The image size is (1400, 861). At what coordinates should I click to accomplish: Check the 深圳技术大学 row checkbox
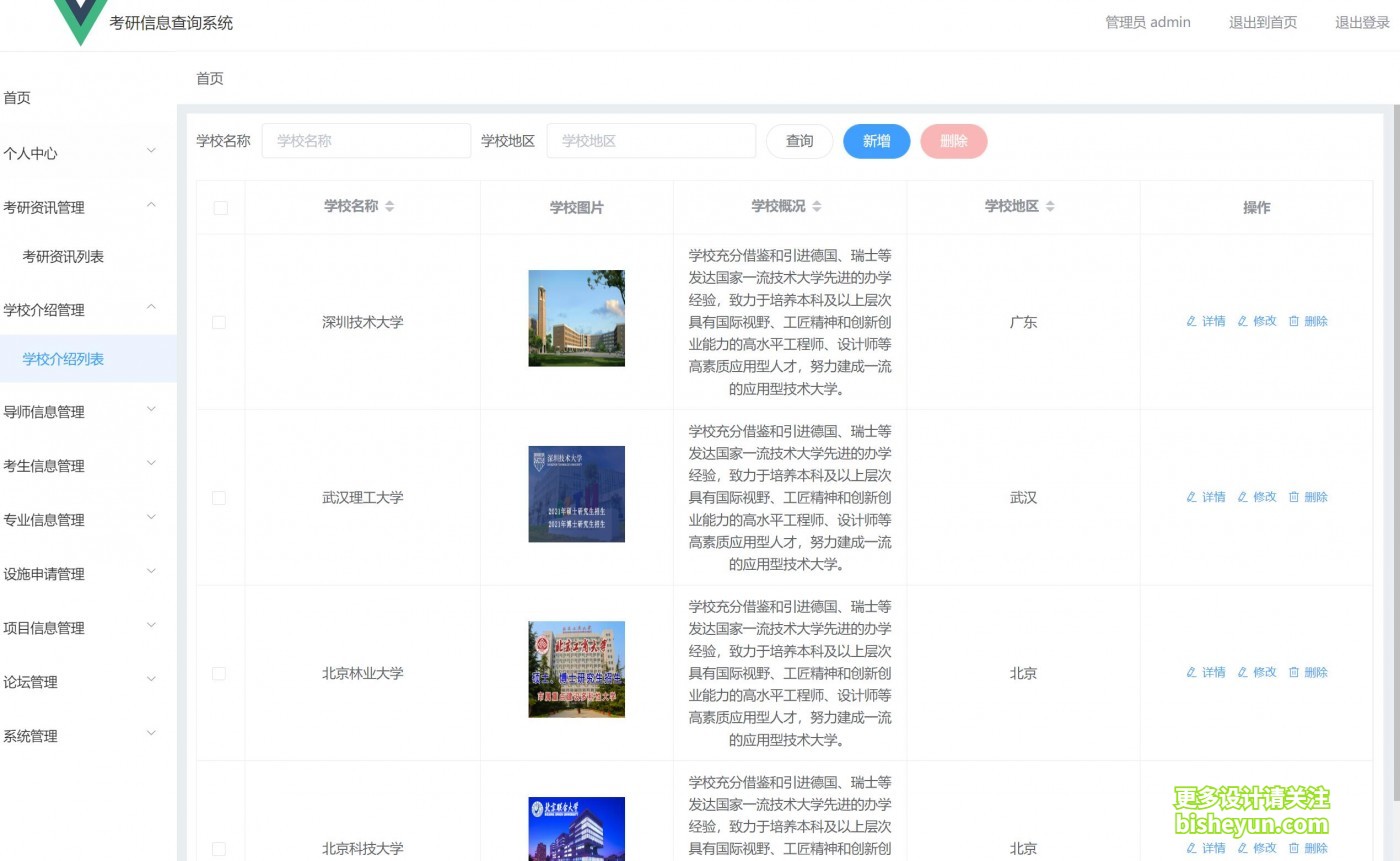219,322
